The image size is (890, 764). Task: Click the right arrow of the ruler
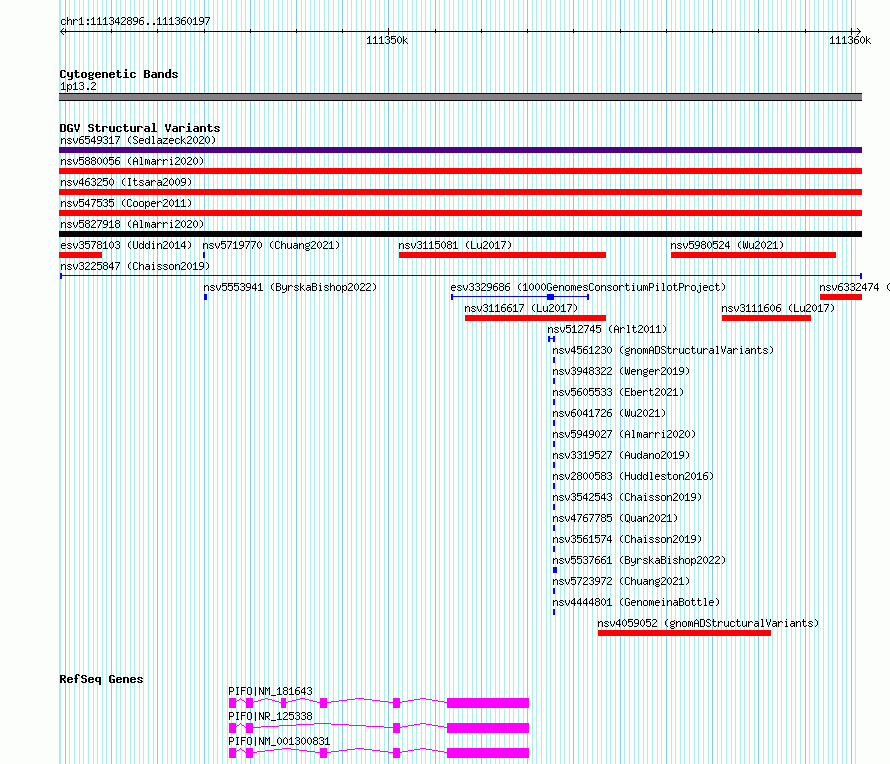tap(858, 32)
